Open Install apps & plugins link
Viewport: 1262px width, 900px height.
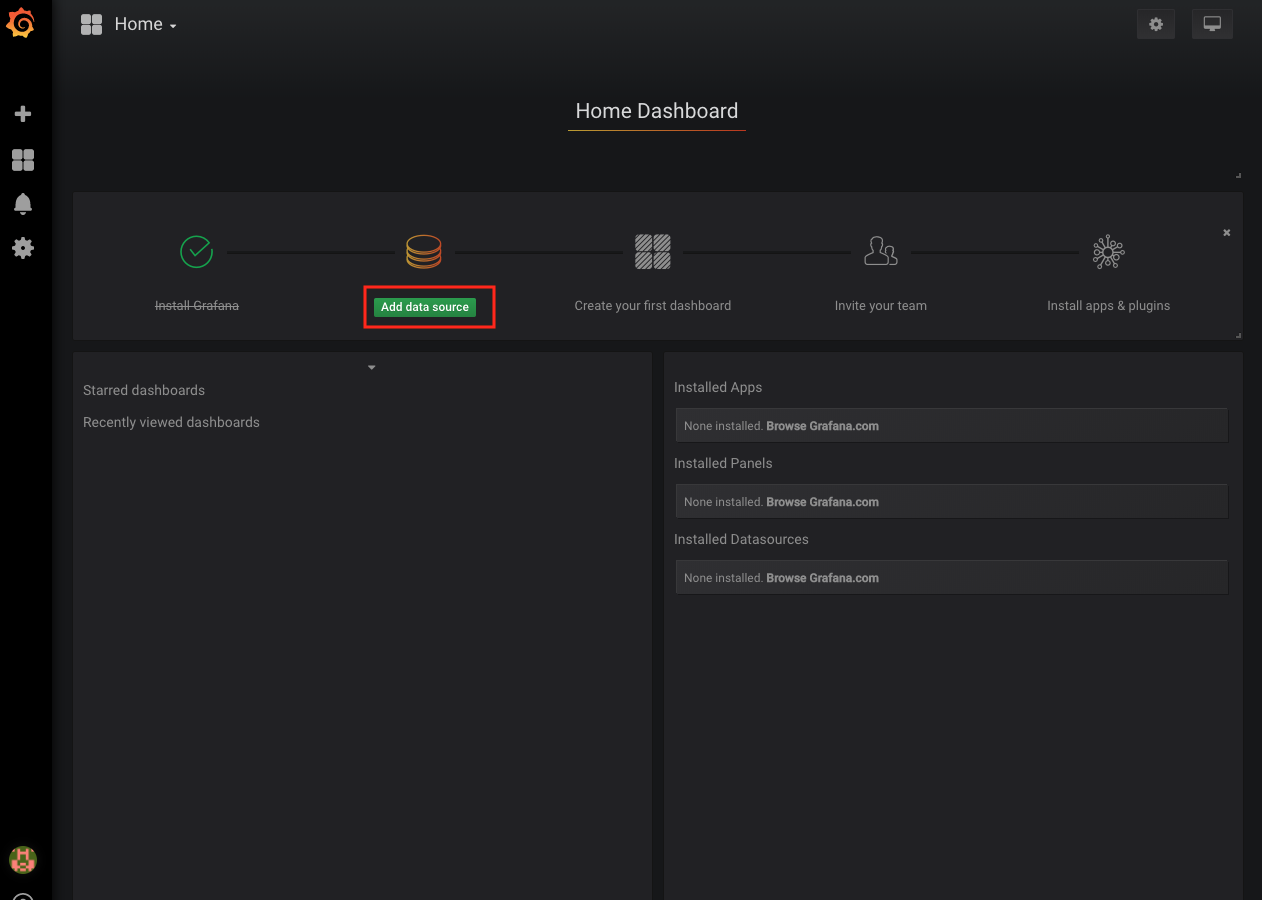(1109, 306)
